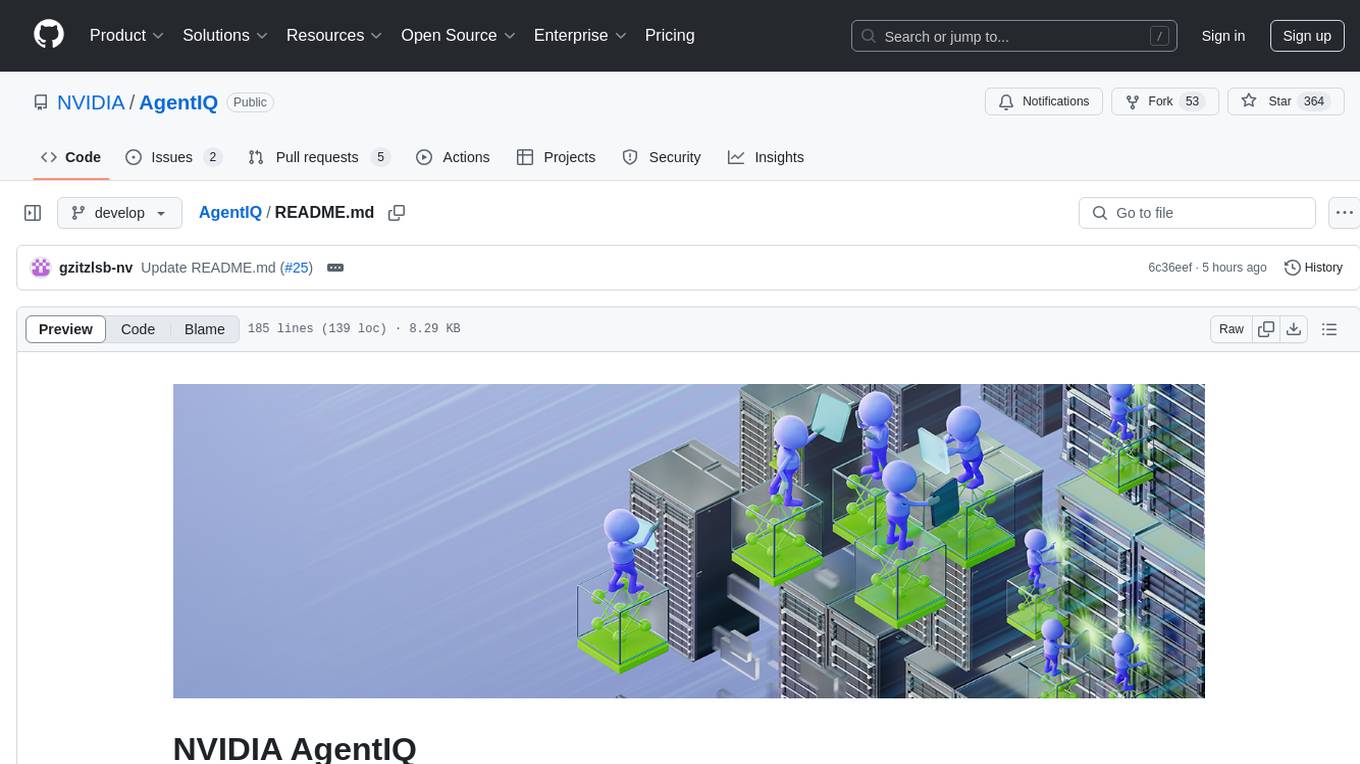Switch to the Security tab
1360x764 pixels.
click(x=662, y=157)
